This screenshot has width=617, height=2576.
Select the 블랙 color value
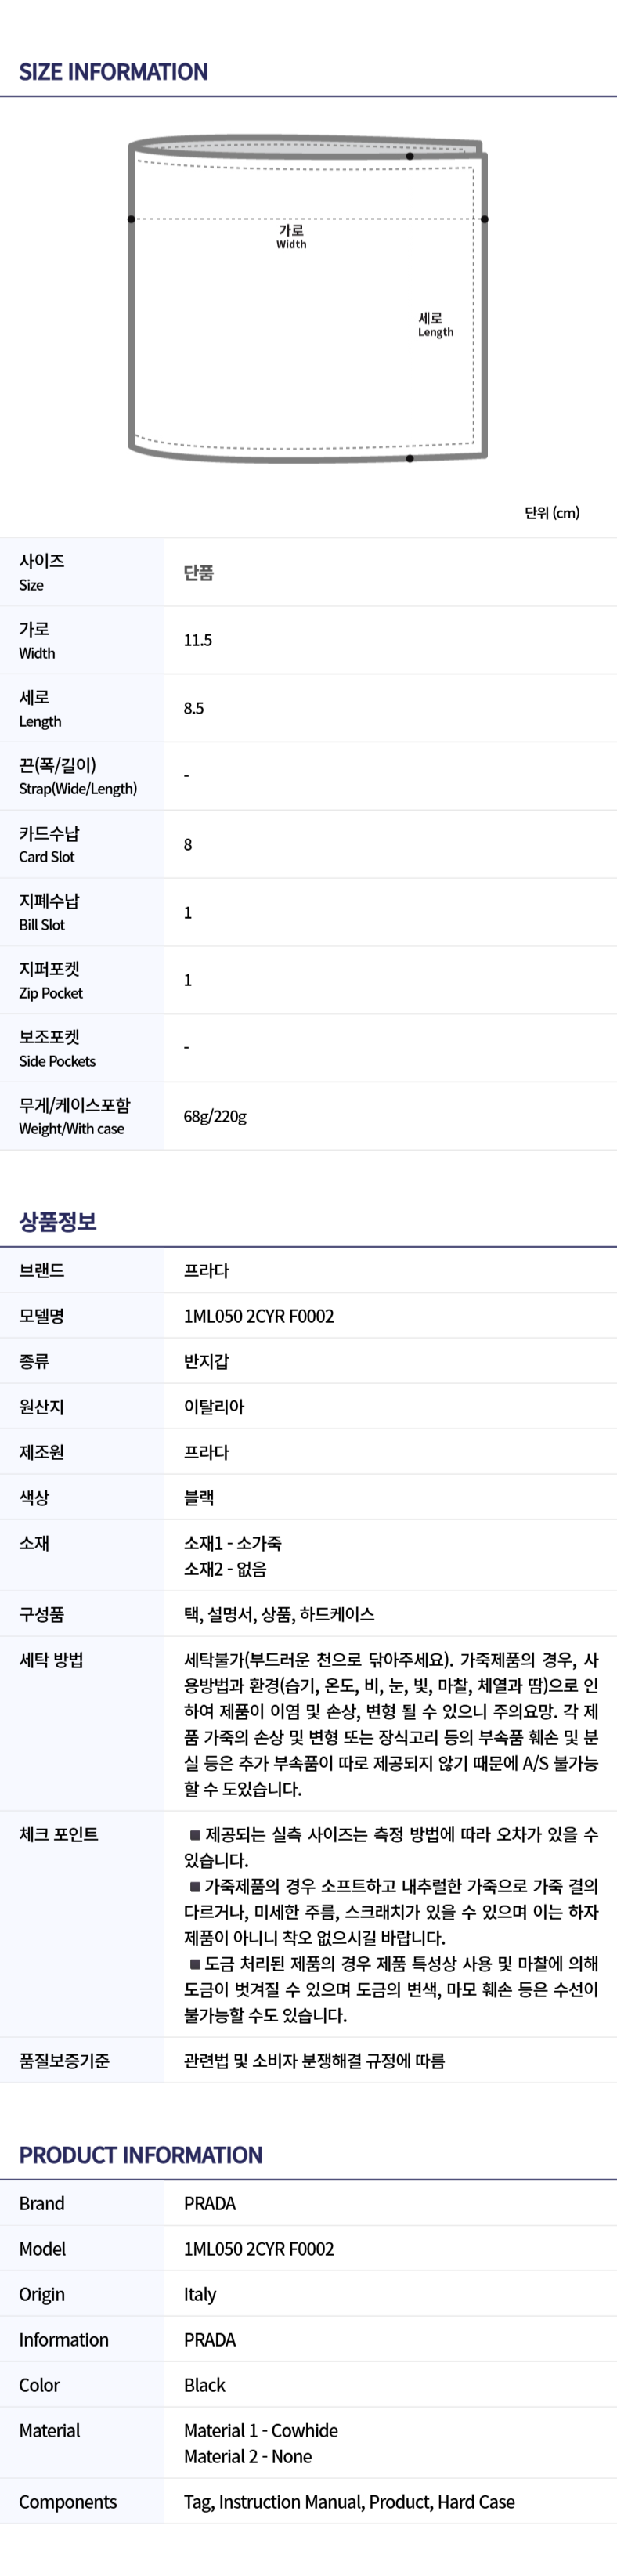coord(199,1498)
